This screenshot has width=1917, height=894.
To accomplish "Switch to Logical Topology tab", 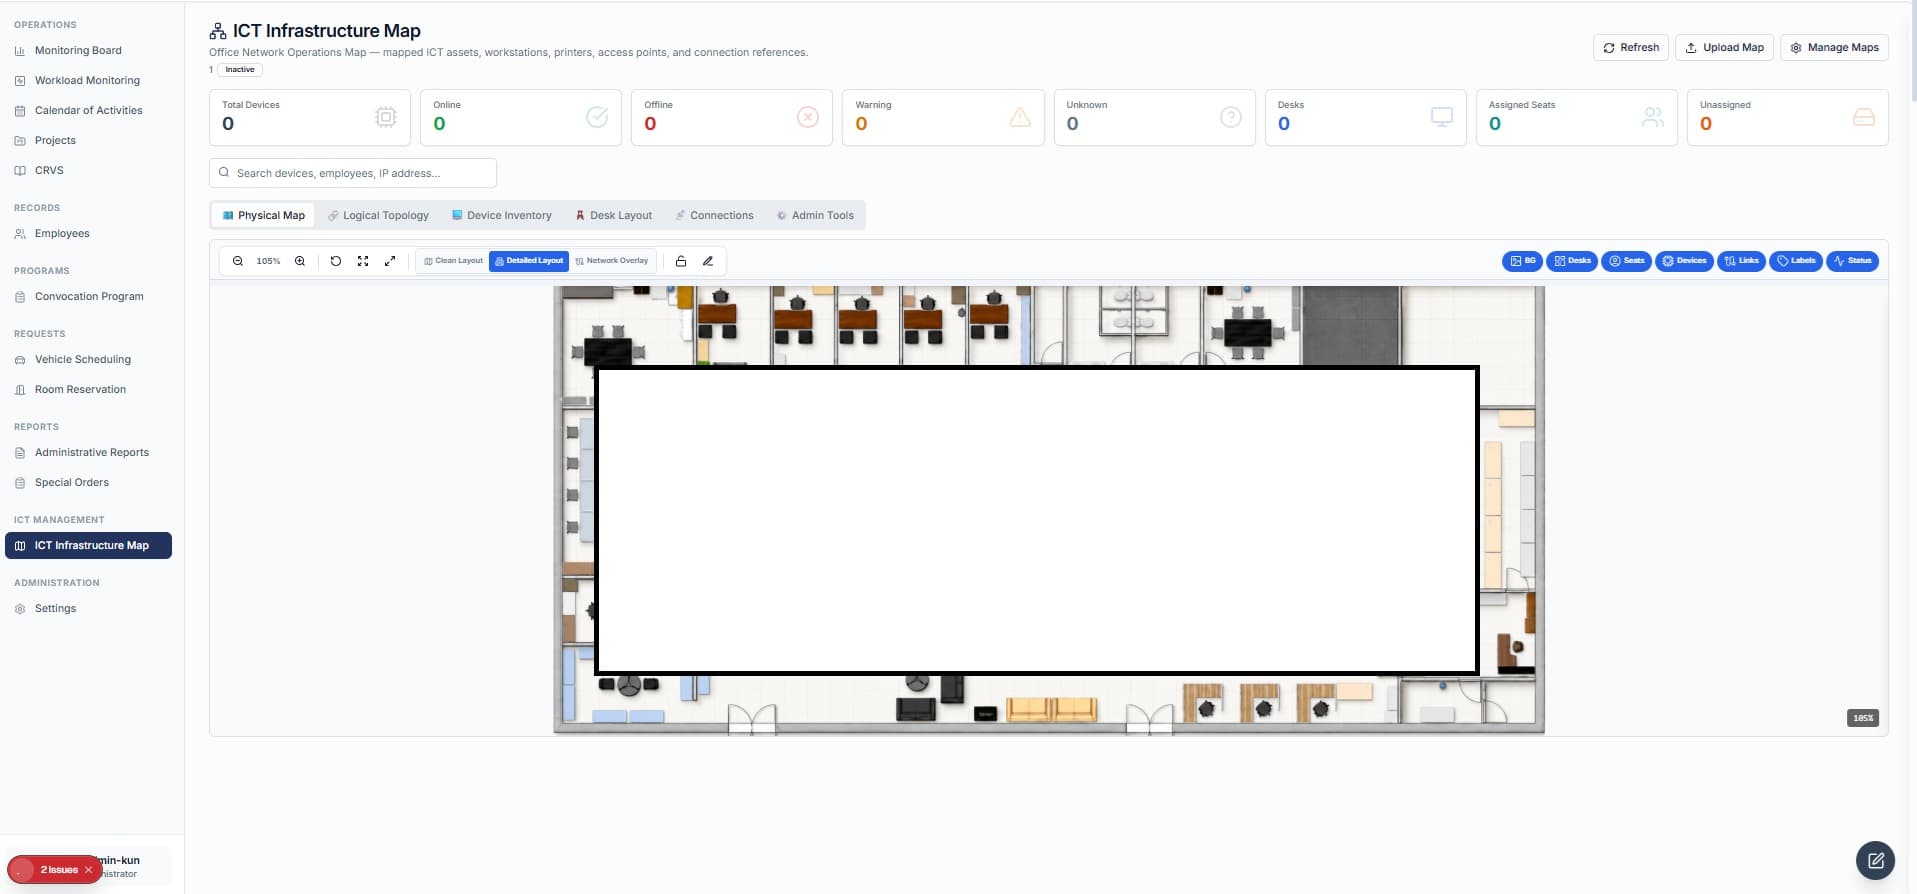I will point(378,215).
